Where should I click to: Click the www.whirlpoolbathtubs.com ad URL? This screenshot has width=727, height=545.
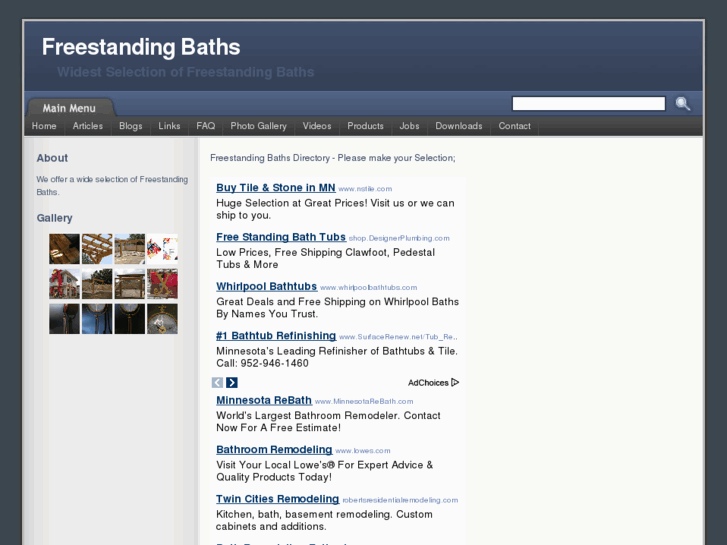[369, 288]
